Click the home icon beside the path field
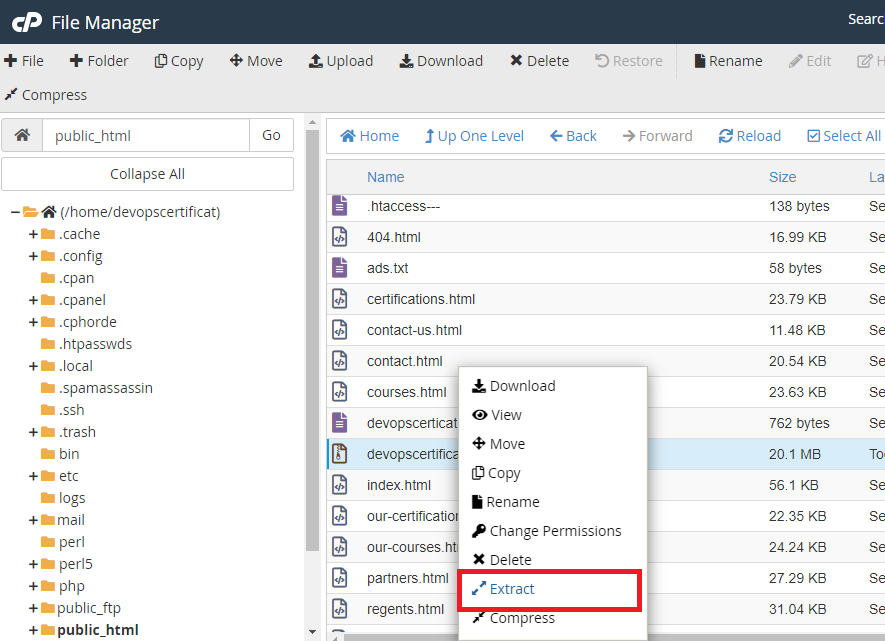This screenshot has width=885, height=641. [x=22, y=135]
